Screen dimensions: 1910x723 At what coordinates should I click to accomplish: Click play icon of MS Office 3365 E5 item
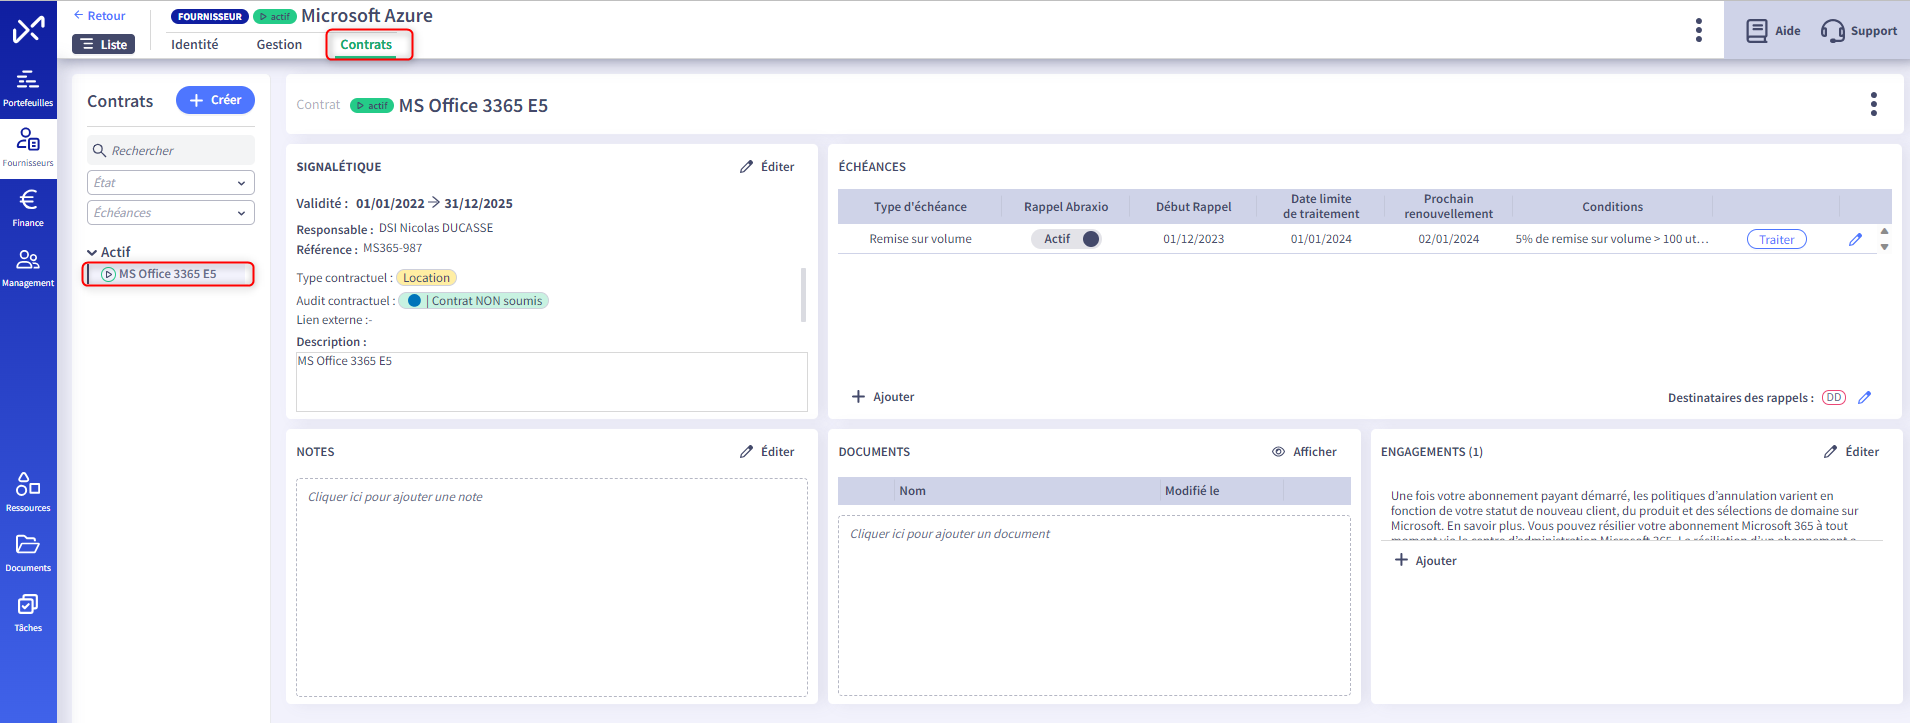click(108, 274)
